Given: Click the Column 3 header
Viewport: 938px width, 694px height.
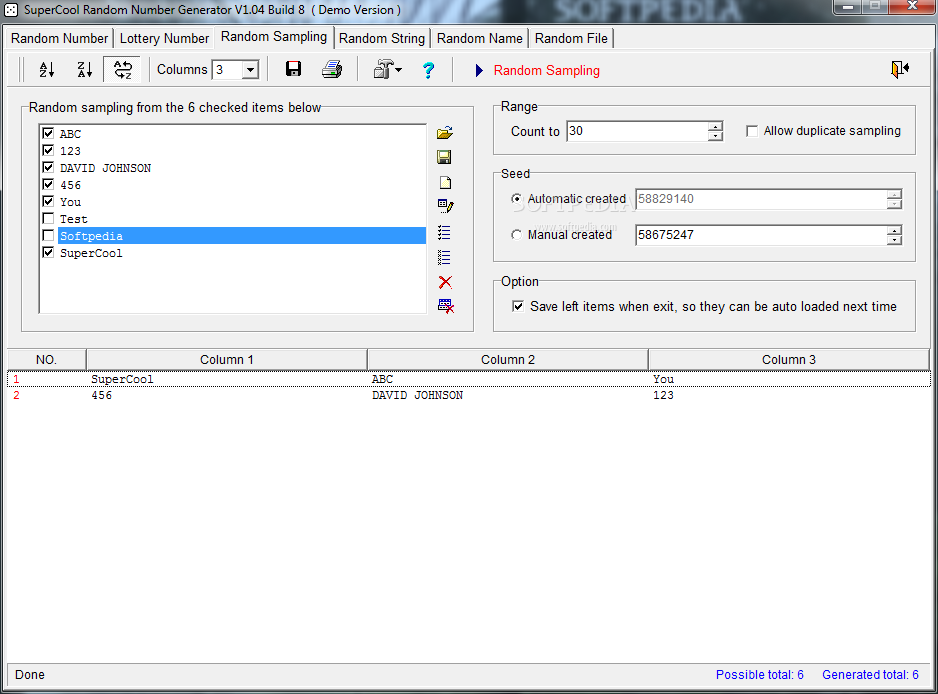Looking at the screenshot, I should point(788,360).
